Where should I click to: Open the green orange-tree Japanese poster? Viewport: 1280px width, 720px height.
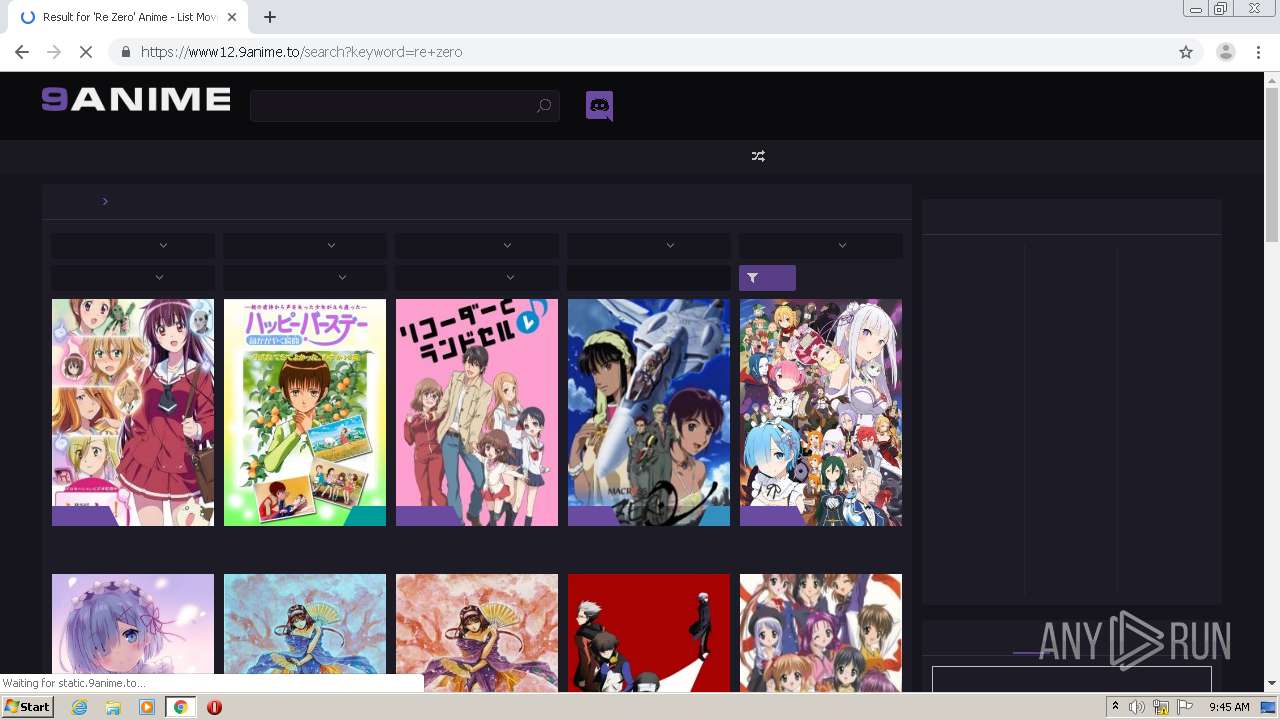click(305, 412)
